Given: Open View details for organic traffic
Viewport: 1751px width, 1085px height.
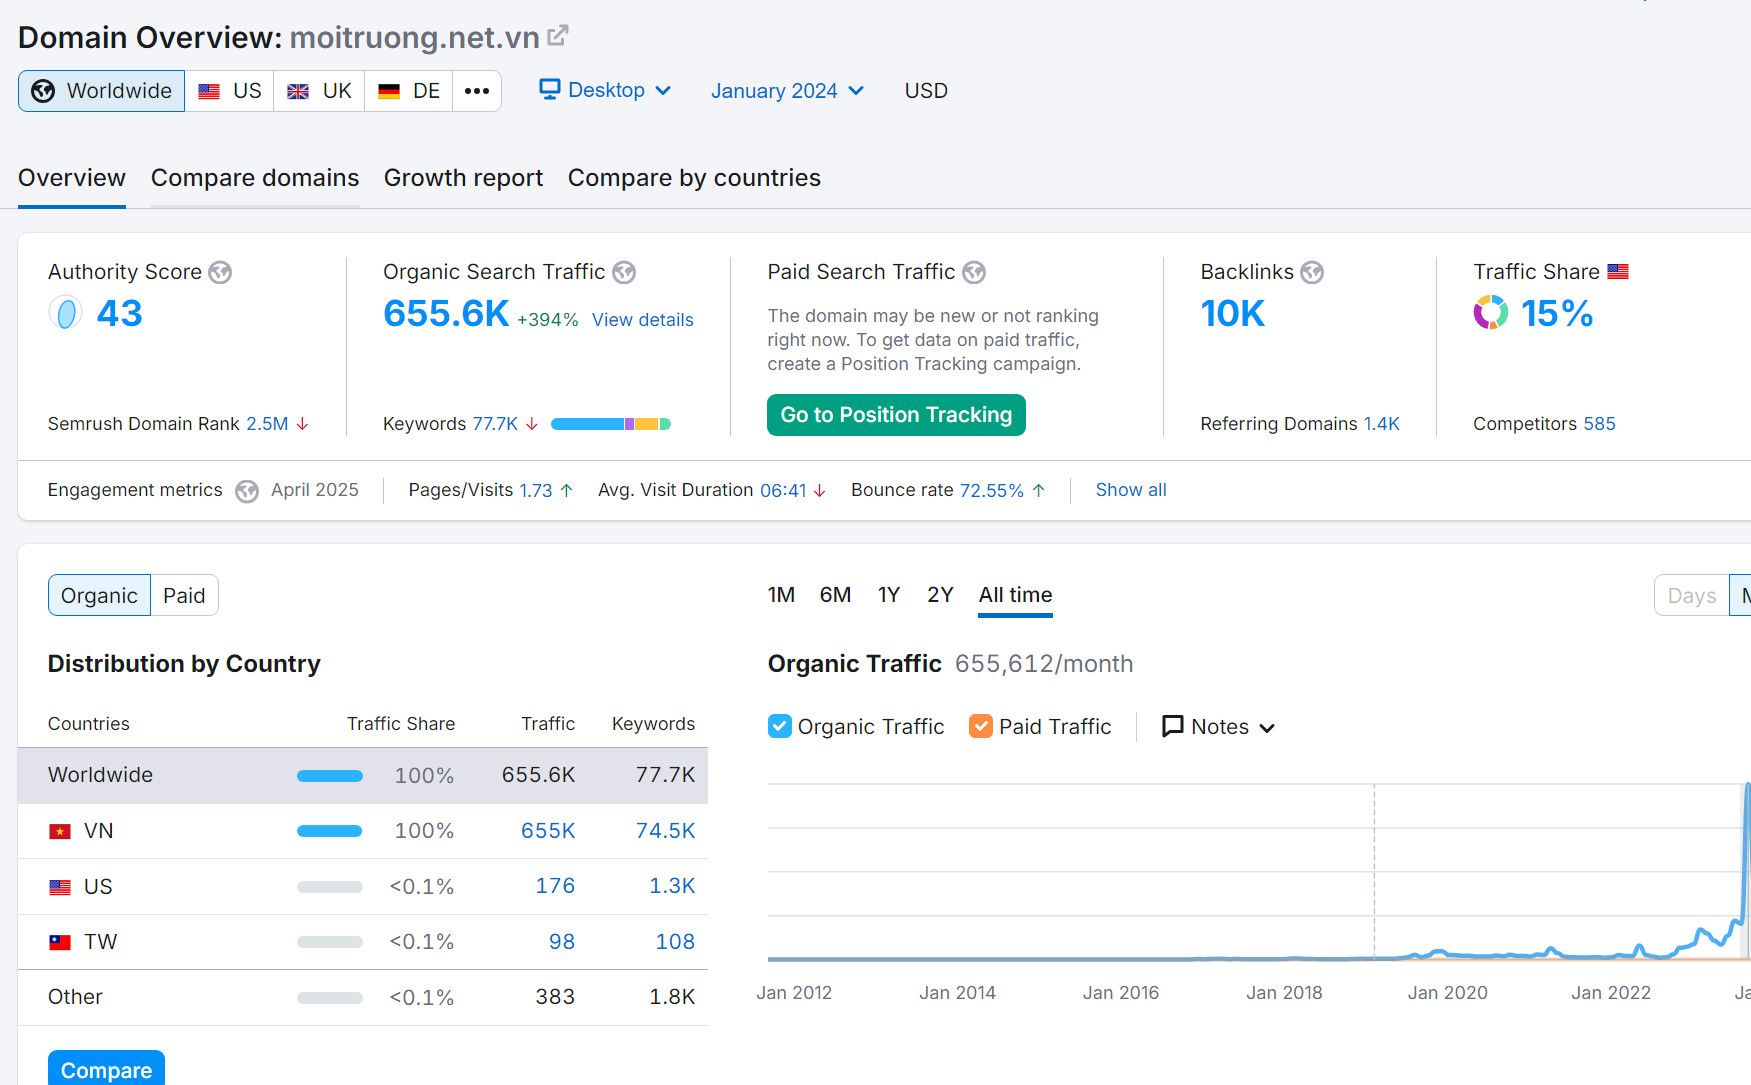Looking at the screenshot, I should pos(642,319).
